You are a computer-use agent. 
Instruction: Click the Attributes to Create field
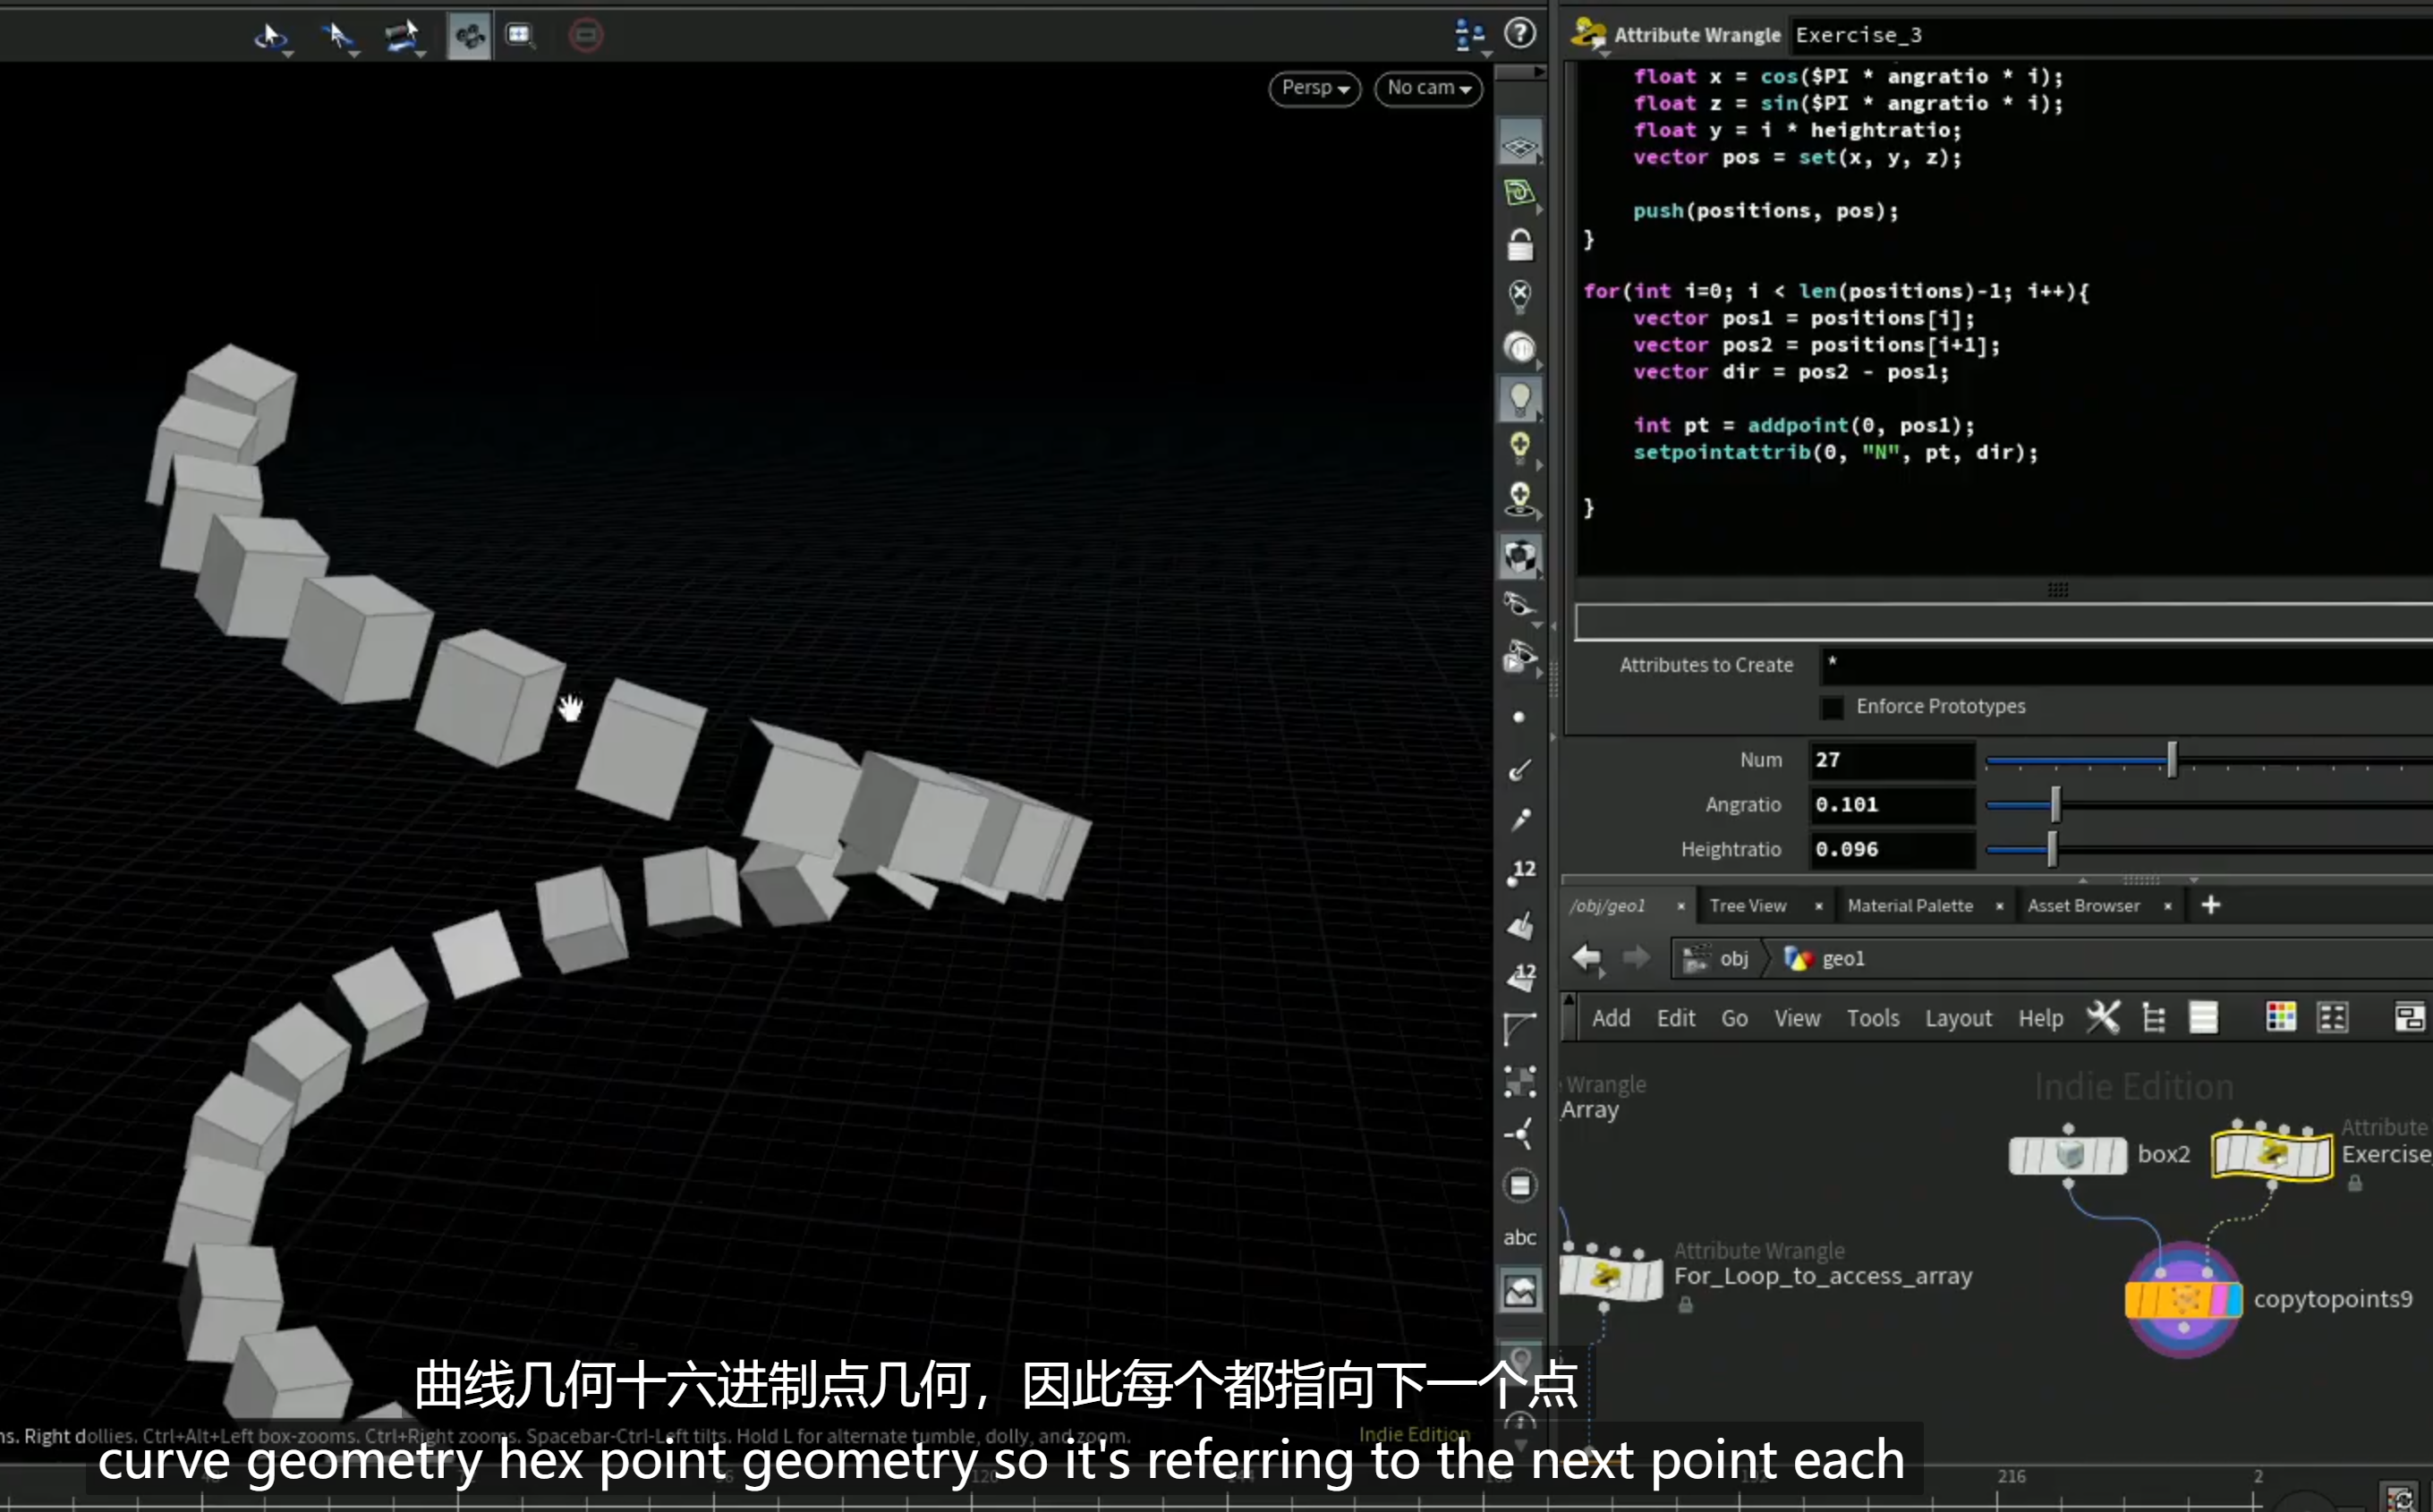click(2126, 665)
